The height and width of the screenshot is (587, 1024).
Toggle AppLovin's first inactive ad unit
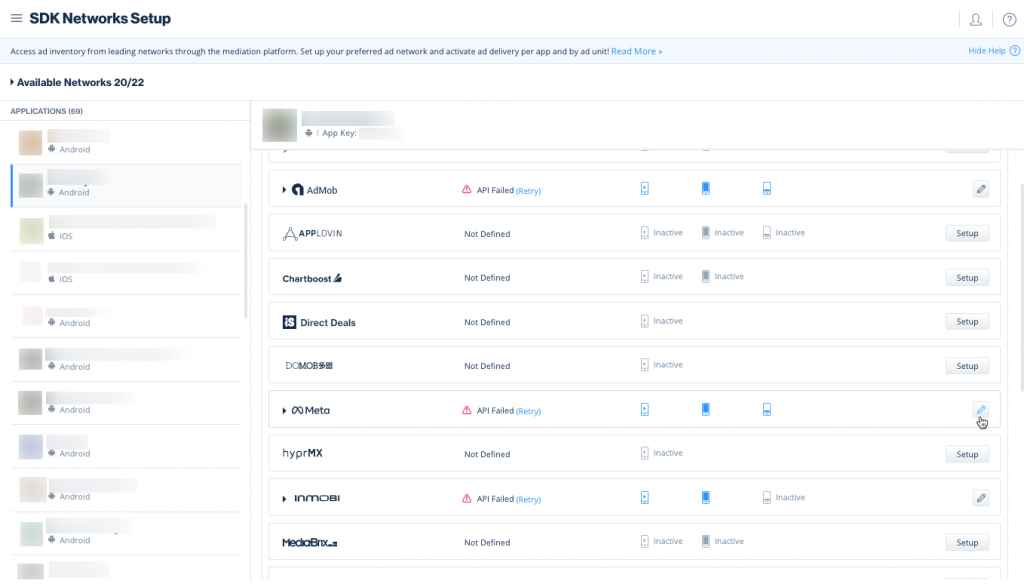click(x=645, y=233)
